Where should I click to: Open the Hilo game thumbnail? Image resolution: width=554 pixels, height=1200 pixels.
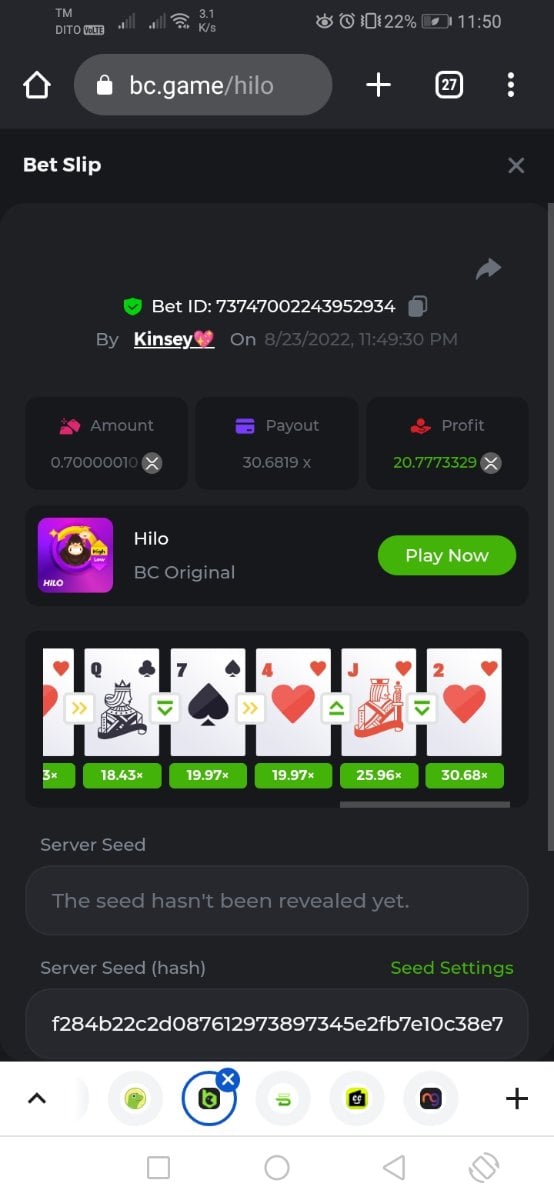[75, 555]
